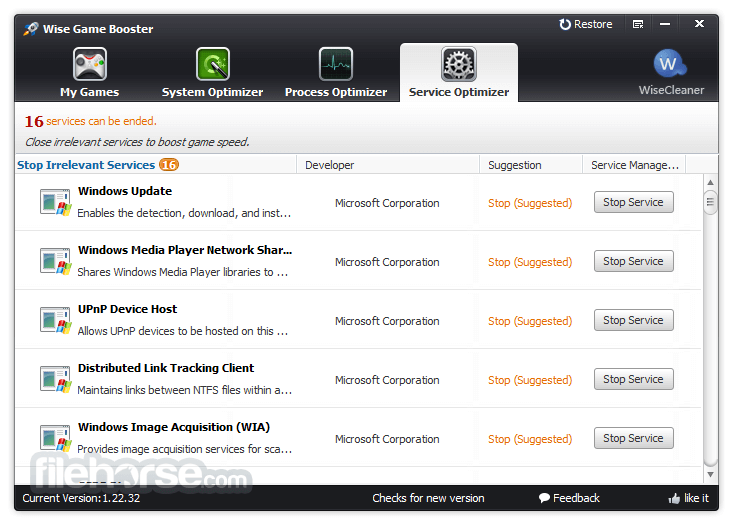Click 'Enables the detection, download, and inst...' description
This screenshot has height=524, width=732.
pyautogui.click(x=184, y=213)
